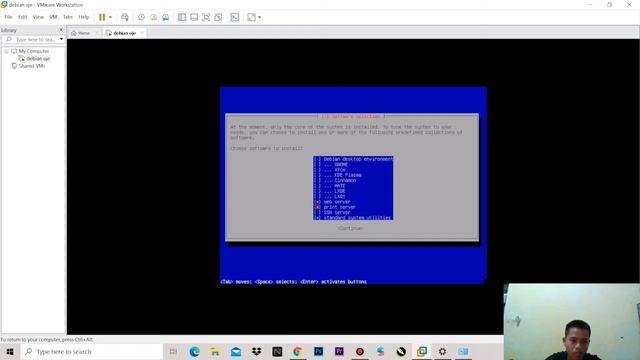Open the View menu
The height and width of the screenshot is (360, 640).
(38, 17)
